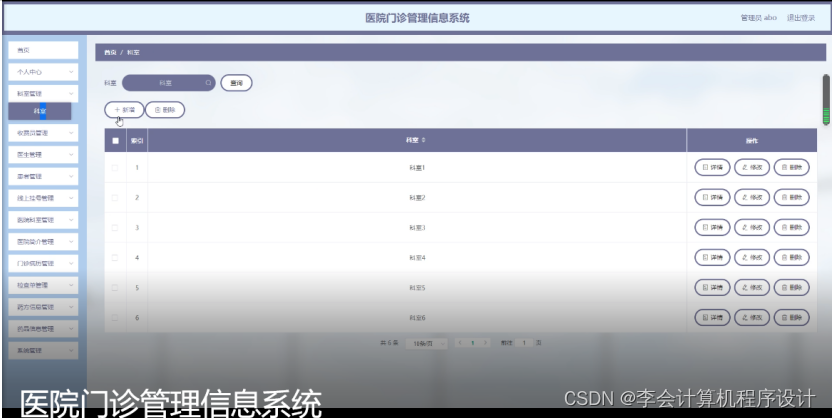Open 详情 for 科室4
Screen dimensions: 832x418
click(713, 257)
